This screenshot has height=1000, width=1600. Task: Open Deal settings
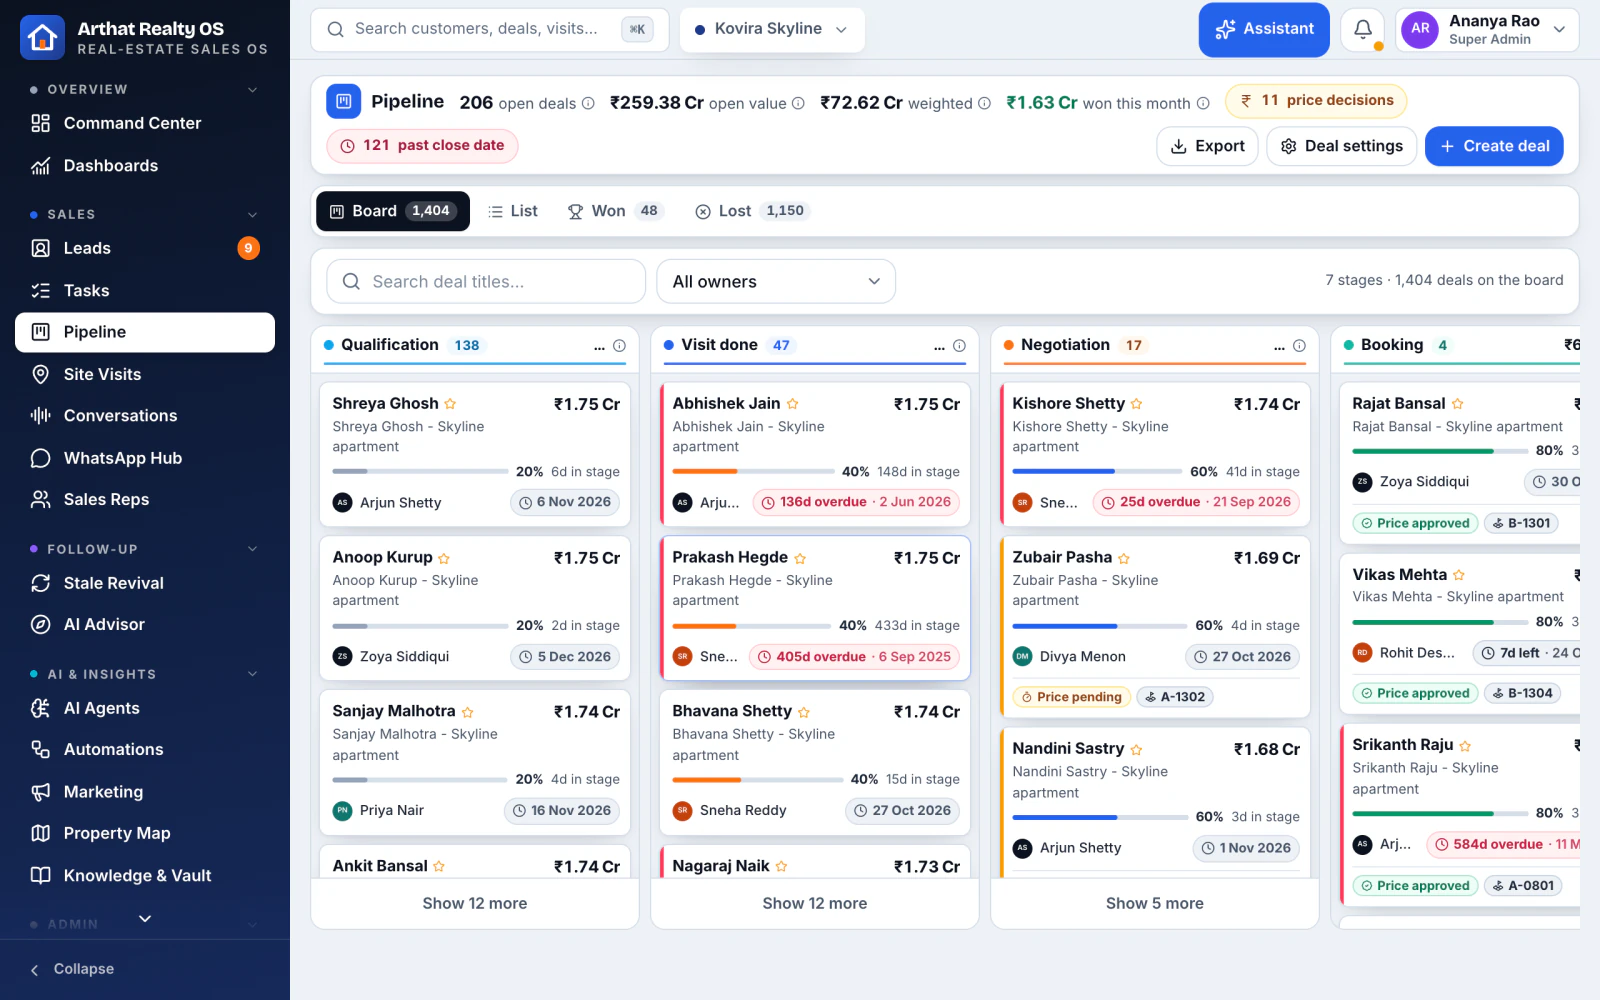[1342, 146]
